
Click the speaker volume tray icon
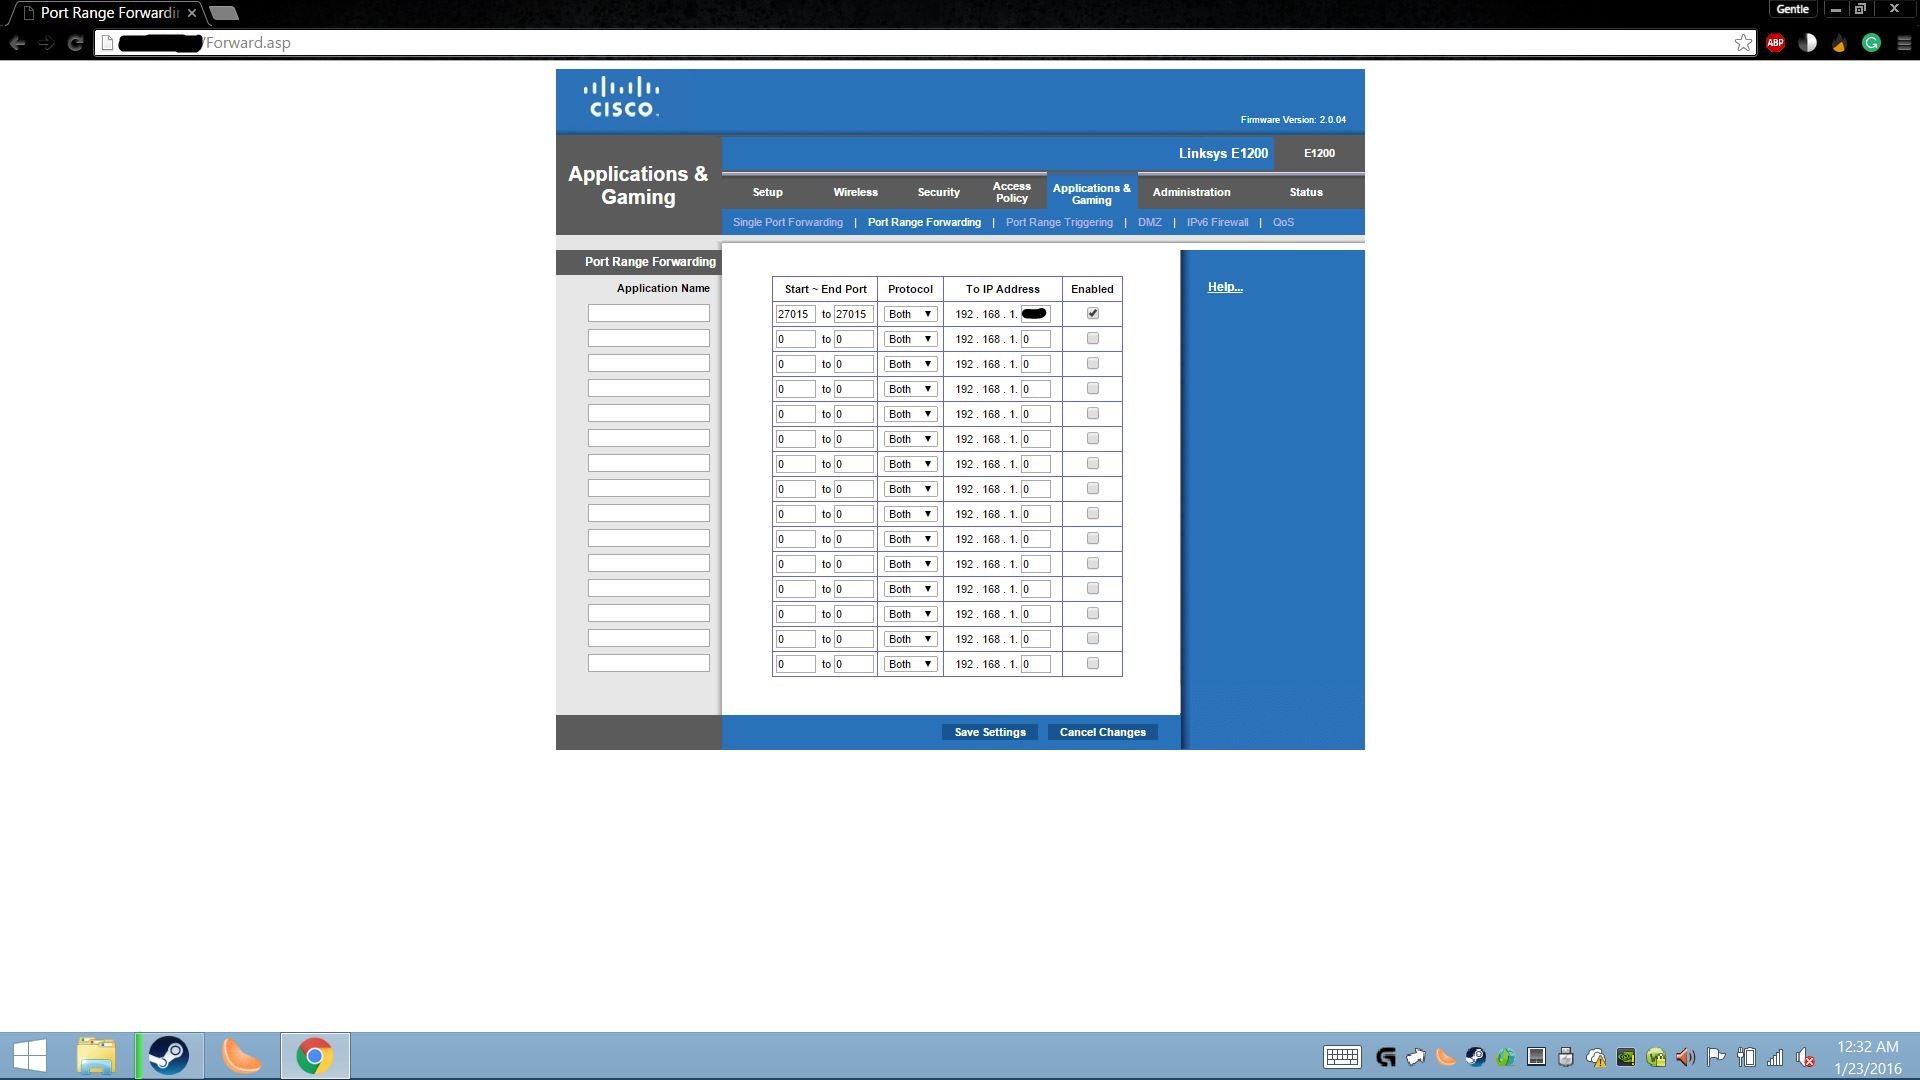pyautogui.click(x=1685, y=1057)
